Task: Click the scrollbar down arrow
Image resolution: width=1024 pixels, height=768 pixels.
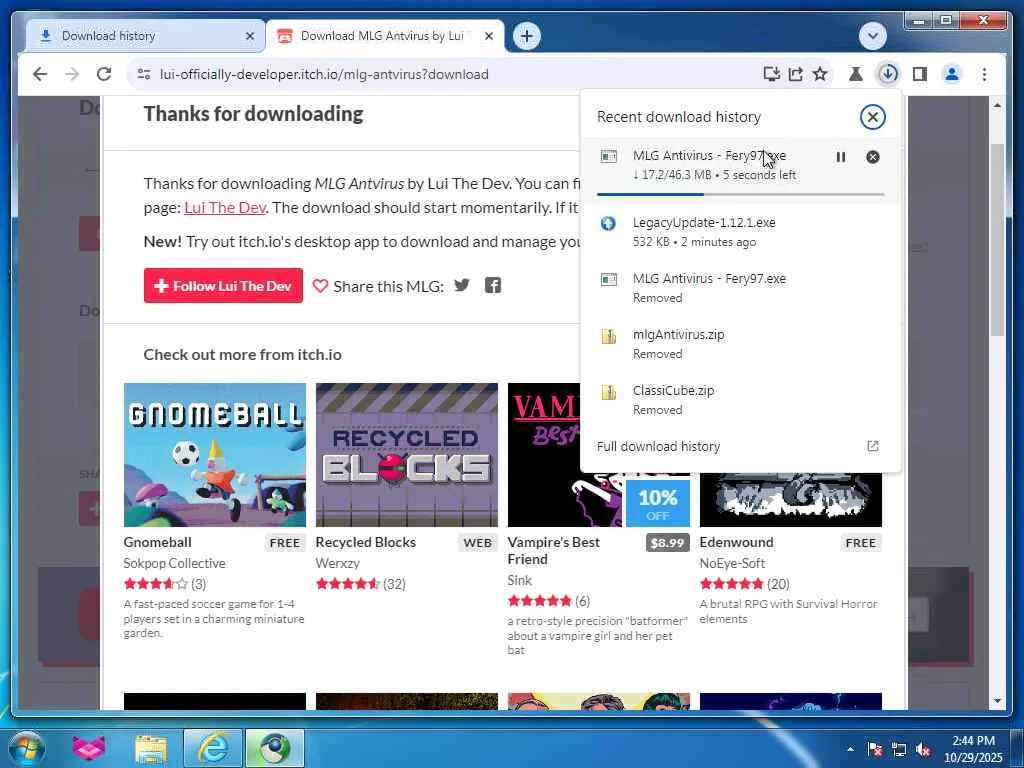Action: (997, 701)
